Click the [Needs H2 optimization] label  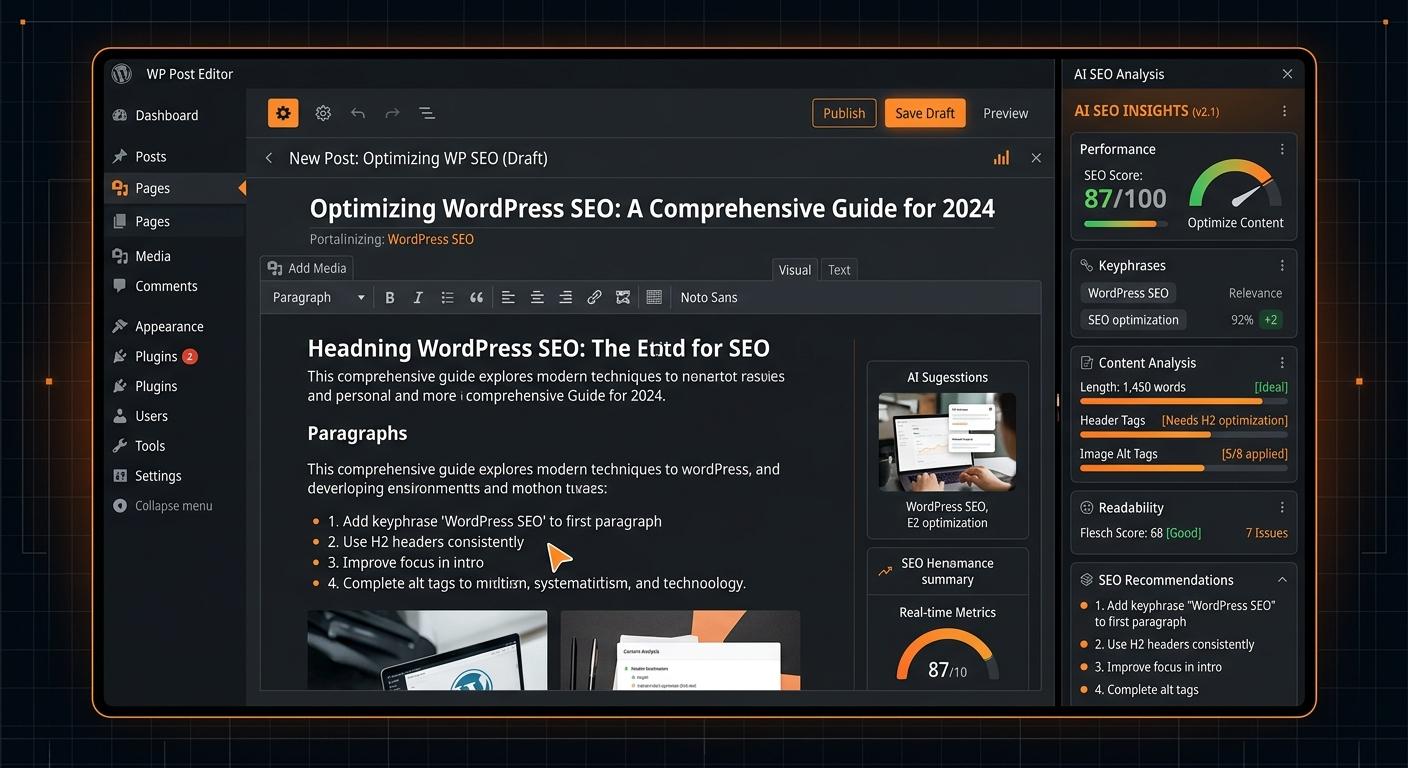1224,420
